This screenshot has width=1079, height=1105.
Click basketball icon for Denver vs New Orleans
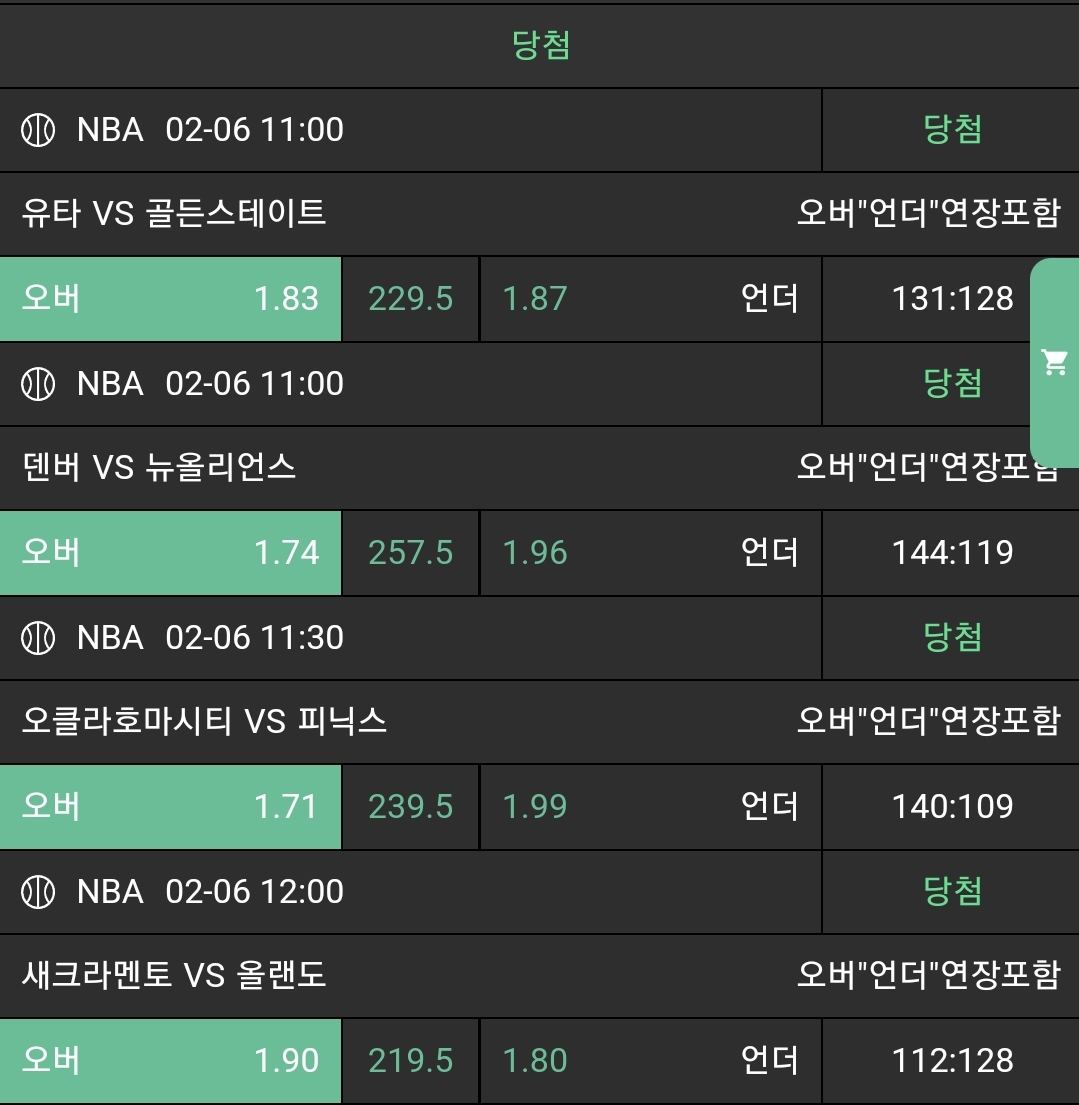38,384
